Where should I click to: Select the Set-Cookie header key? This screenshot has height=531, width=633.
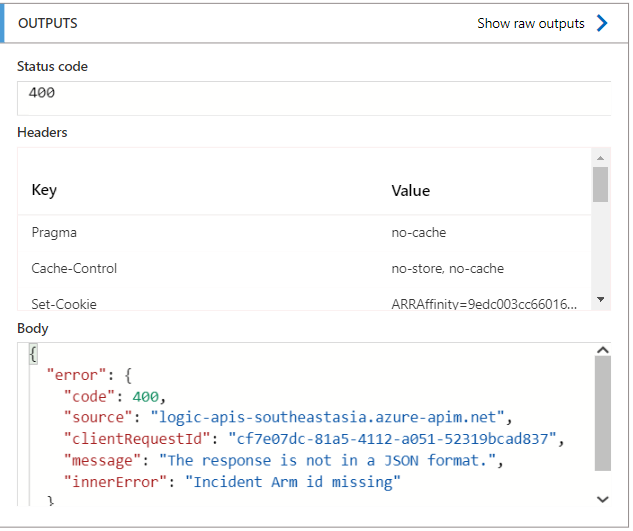[x=64, y=304]
